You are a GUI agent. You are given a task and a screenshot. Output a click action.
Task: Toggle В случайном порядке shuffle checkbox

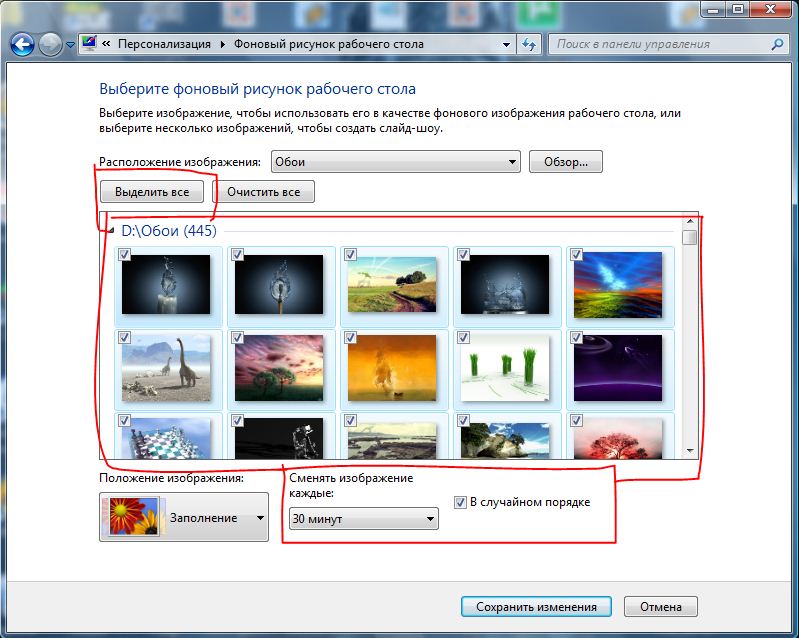click(x=460, y=502)
